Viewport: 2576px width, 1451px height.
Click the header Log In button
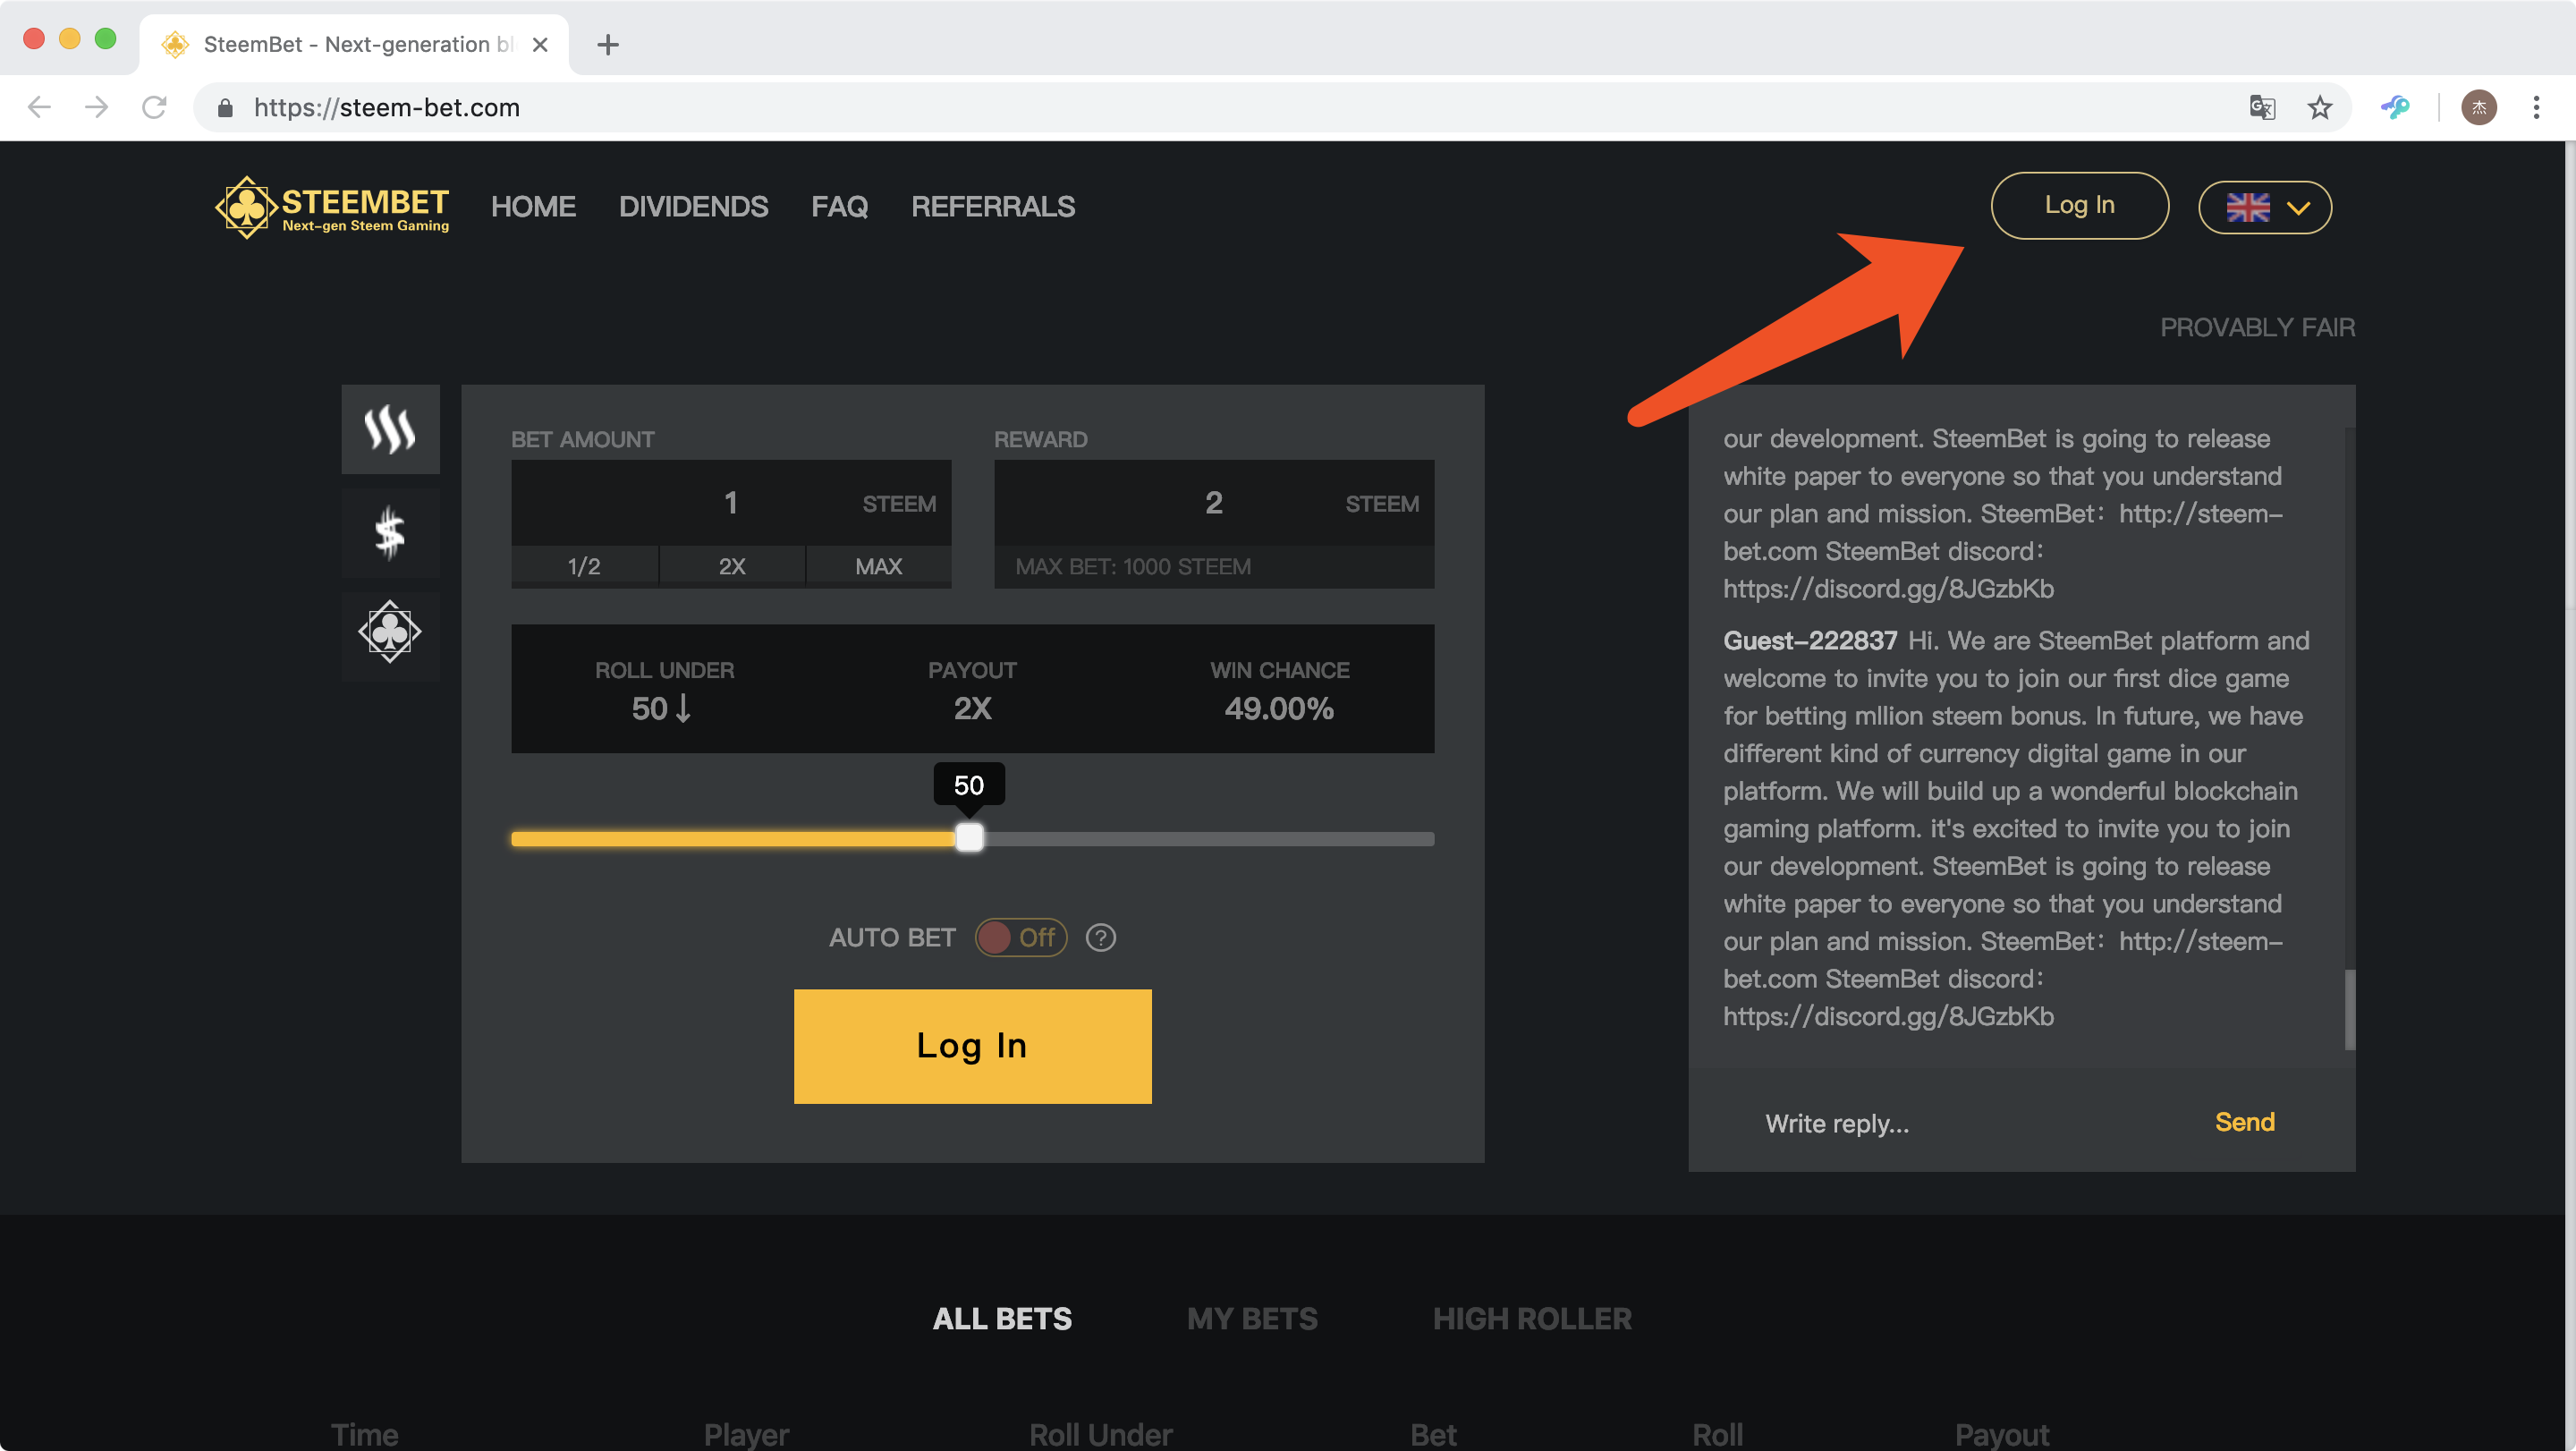(x=2080, y=205)
